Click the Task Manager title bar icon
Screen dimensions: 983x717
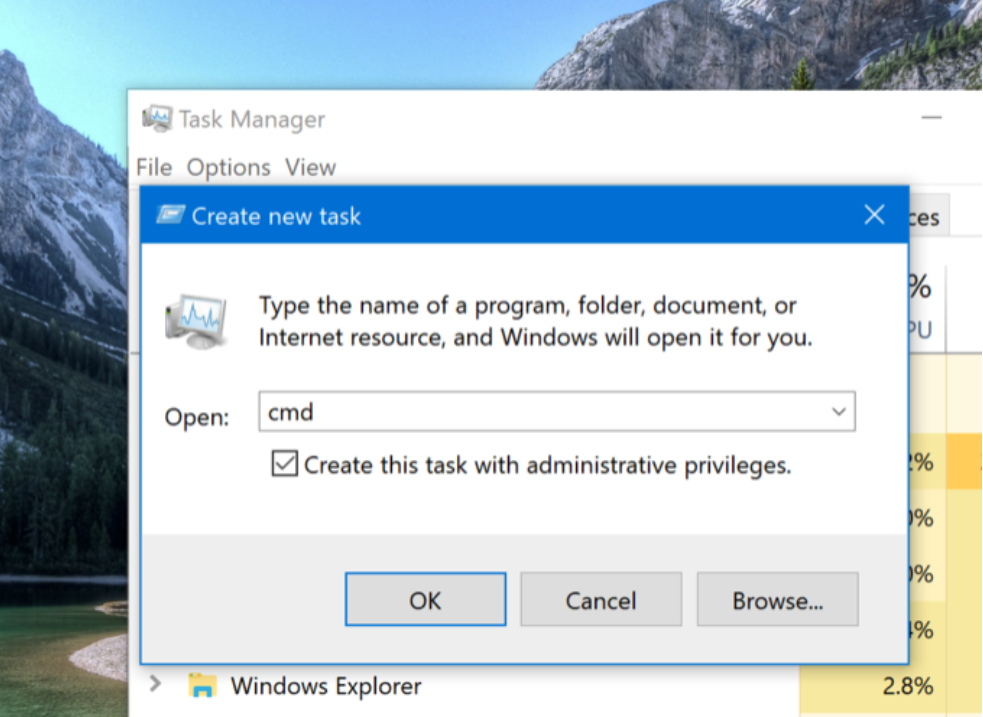tap(157, 118)
